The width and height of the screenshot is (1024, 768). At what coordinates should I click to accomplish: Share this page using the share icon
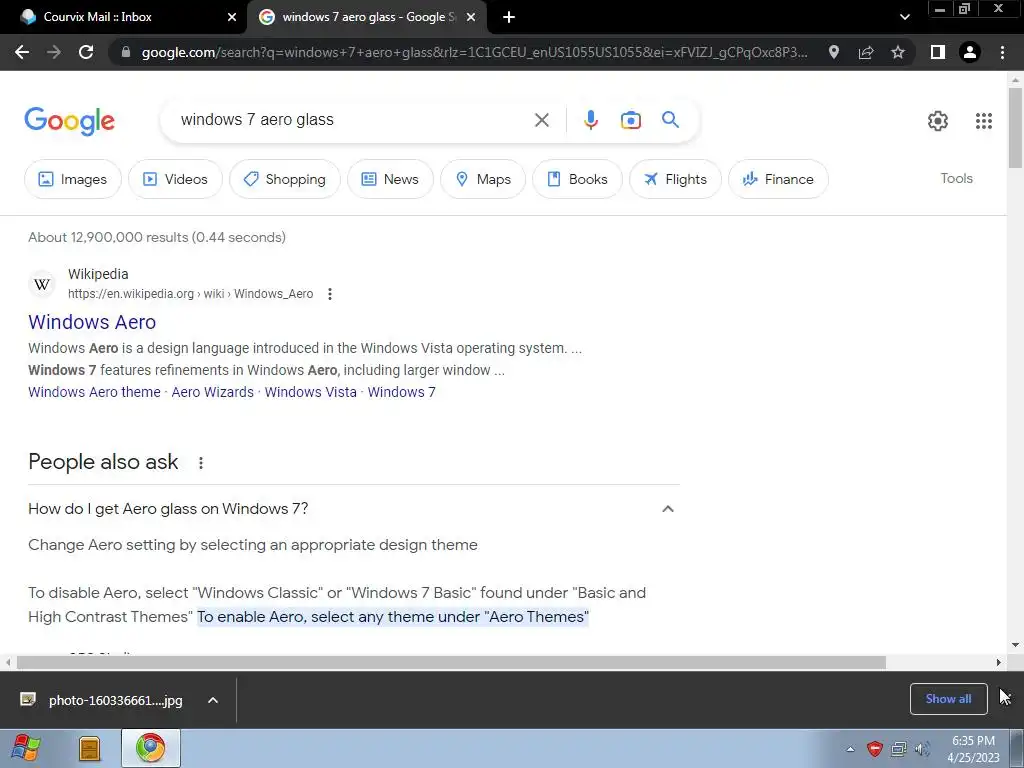(866, 52)
